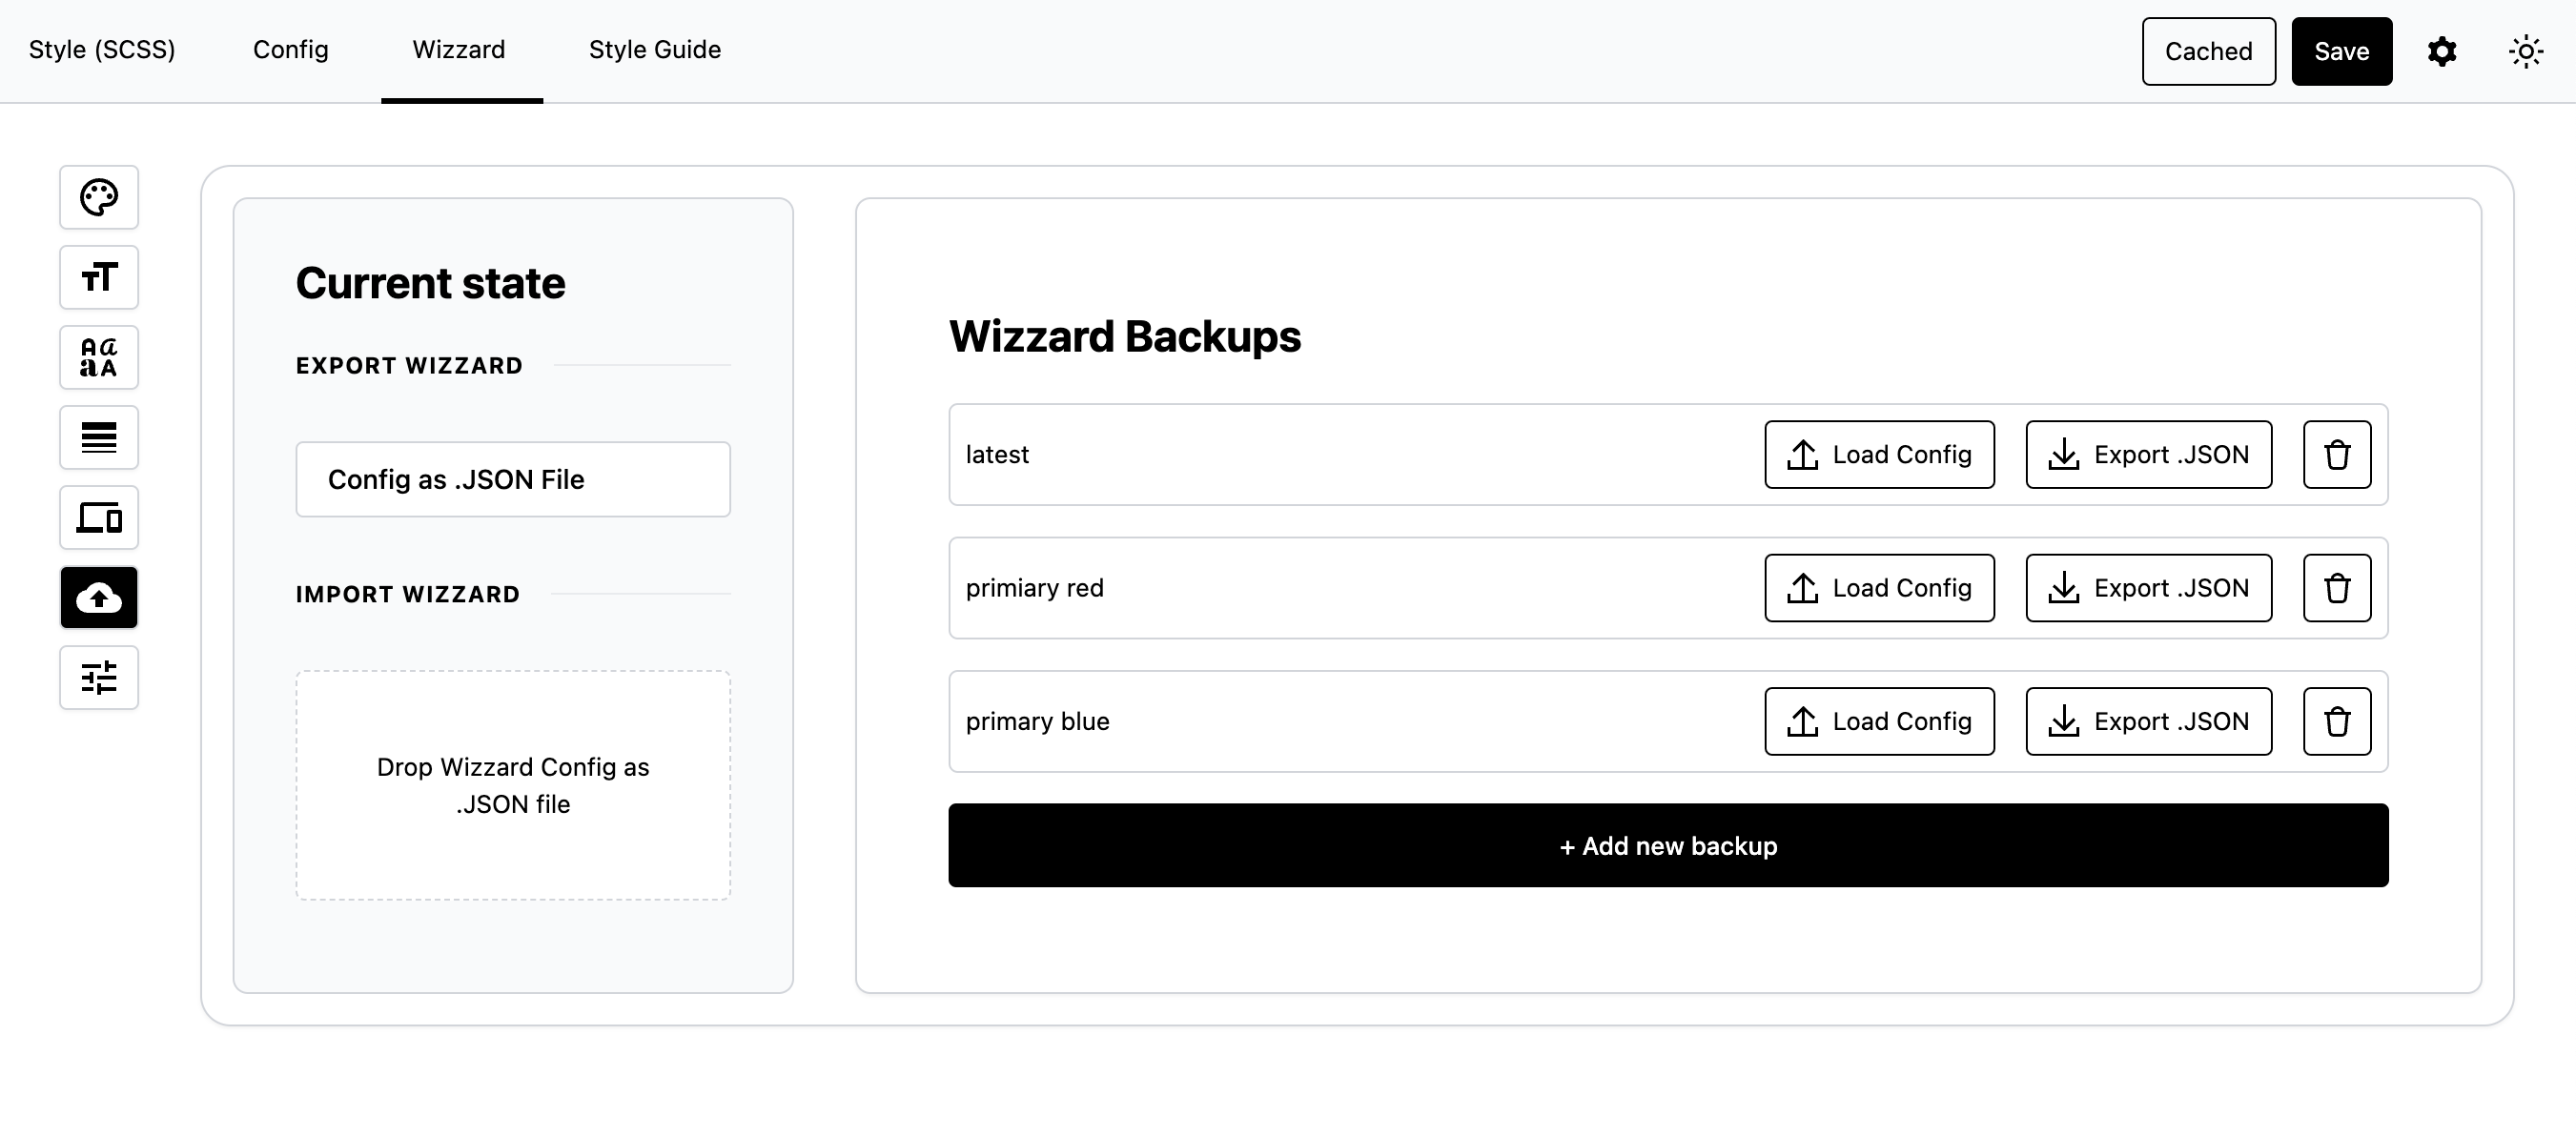Switch to the Style (SCSS) tab
The width and height of the screenshot is (2576, 1136).
click(x=102, y=50)
